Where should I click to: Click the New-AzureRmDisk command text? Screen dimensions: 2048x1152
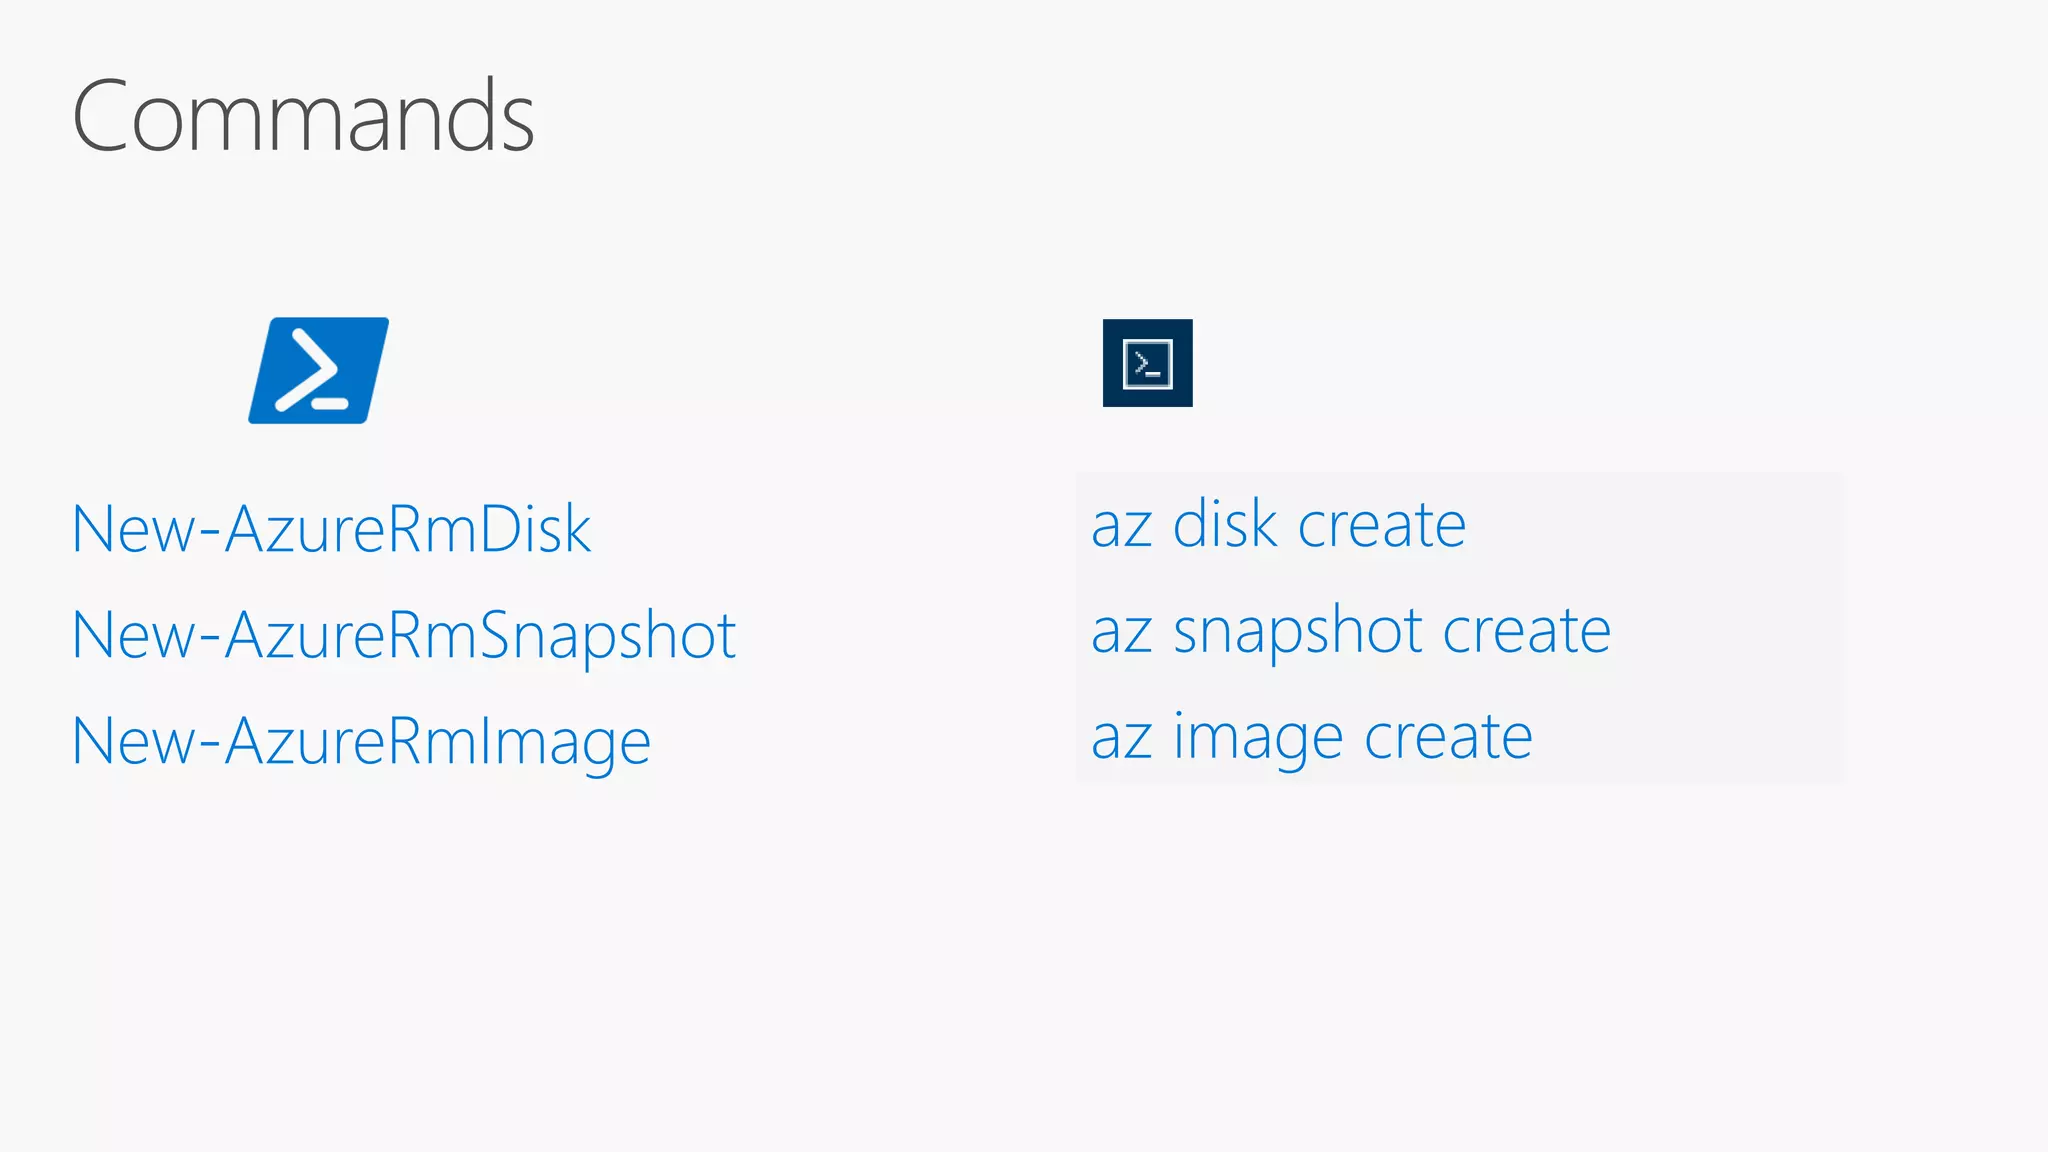(x=331, y=529)
